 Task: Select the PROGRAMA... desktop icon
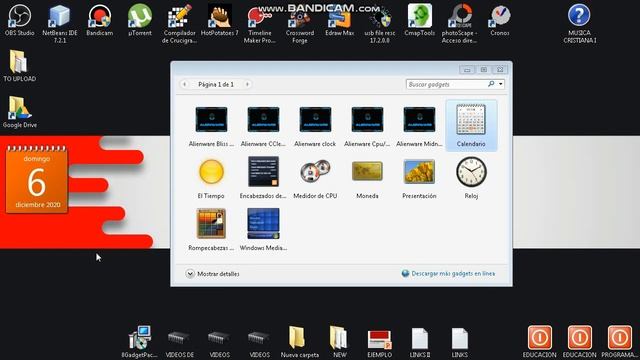point(620,342)
